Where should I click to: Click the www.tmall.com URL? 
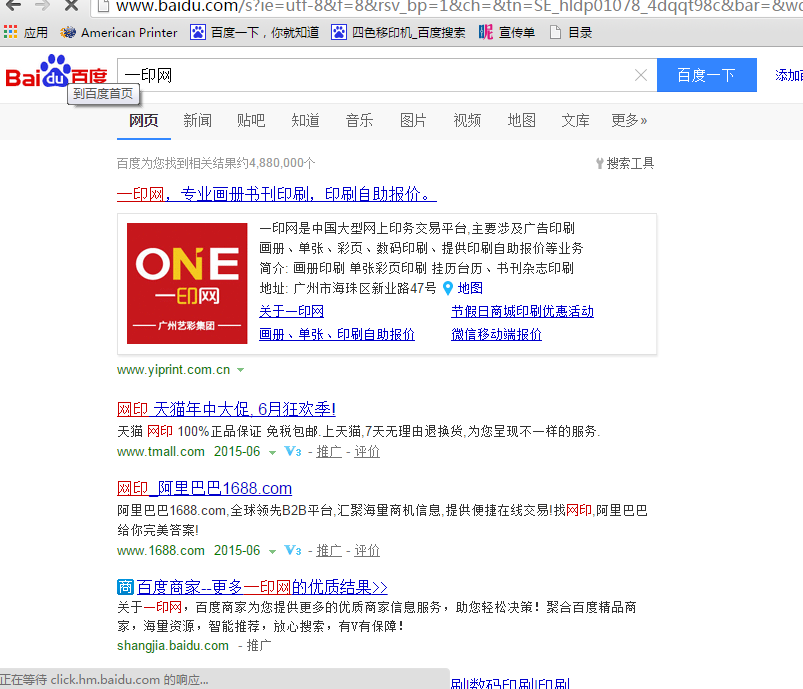[x=161, y=451]
